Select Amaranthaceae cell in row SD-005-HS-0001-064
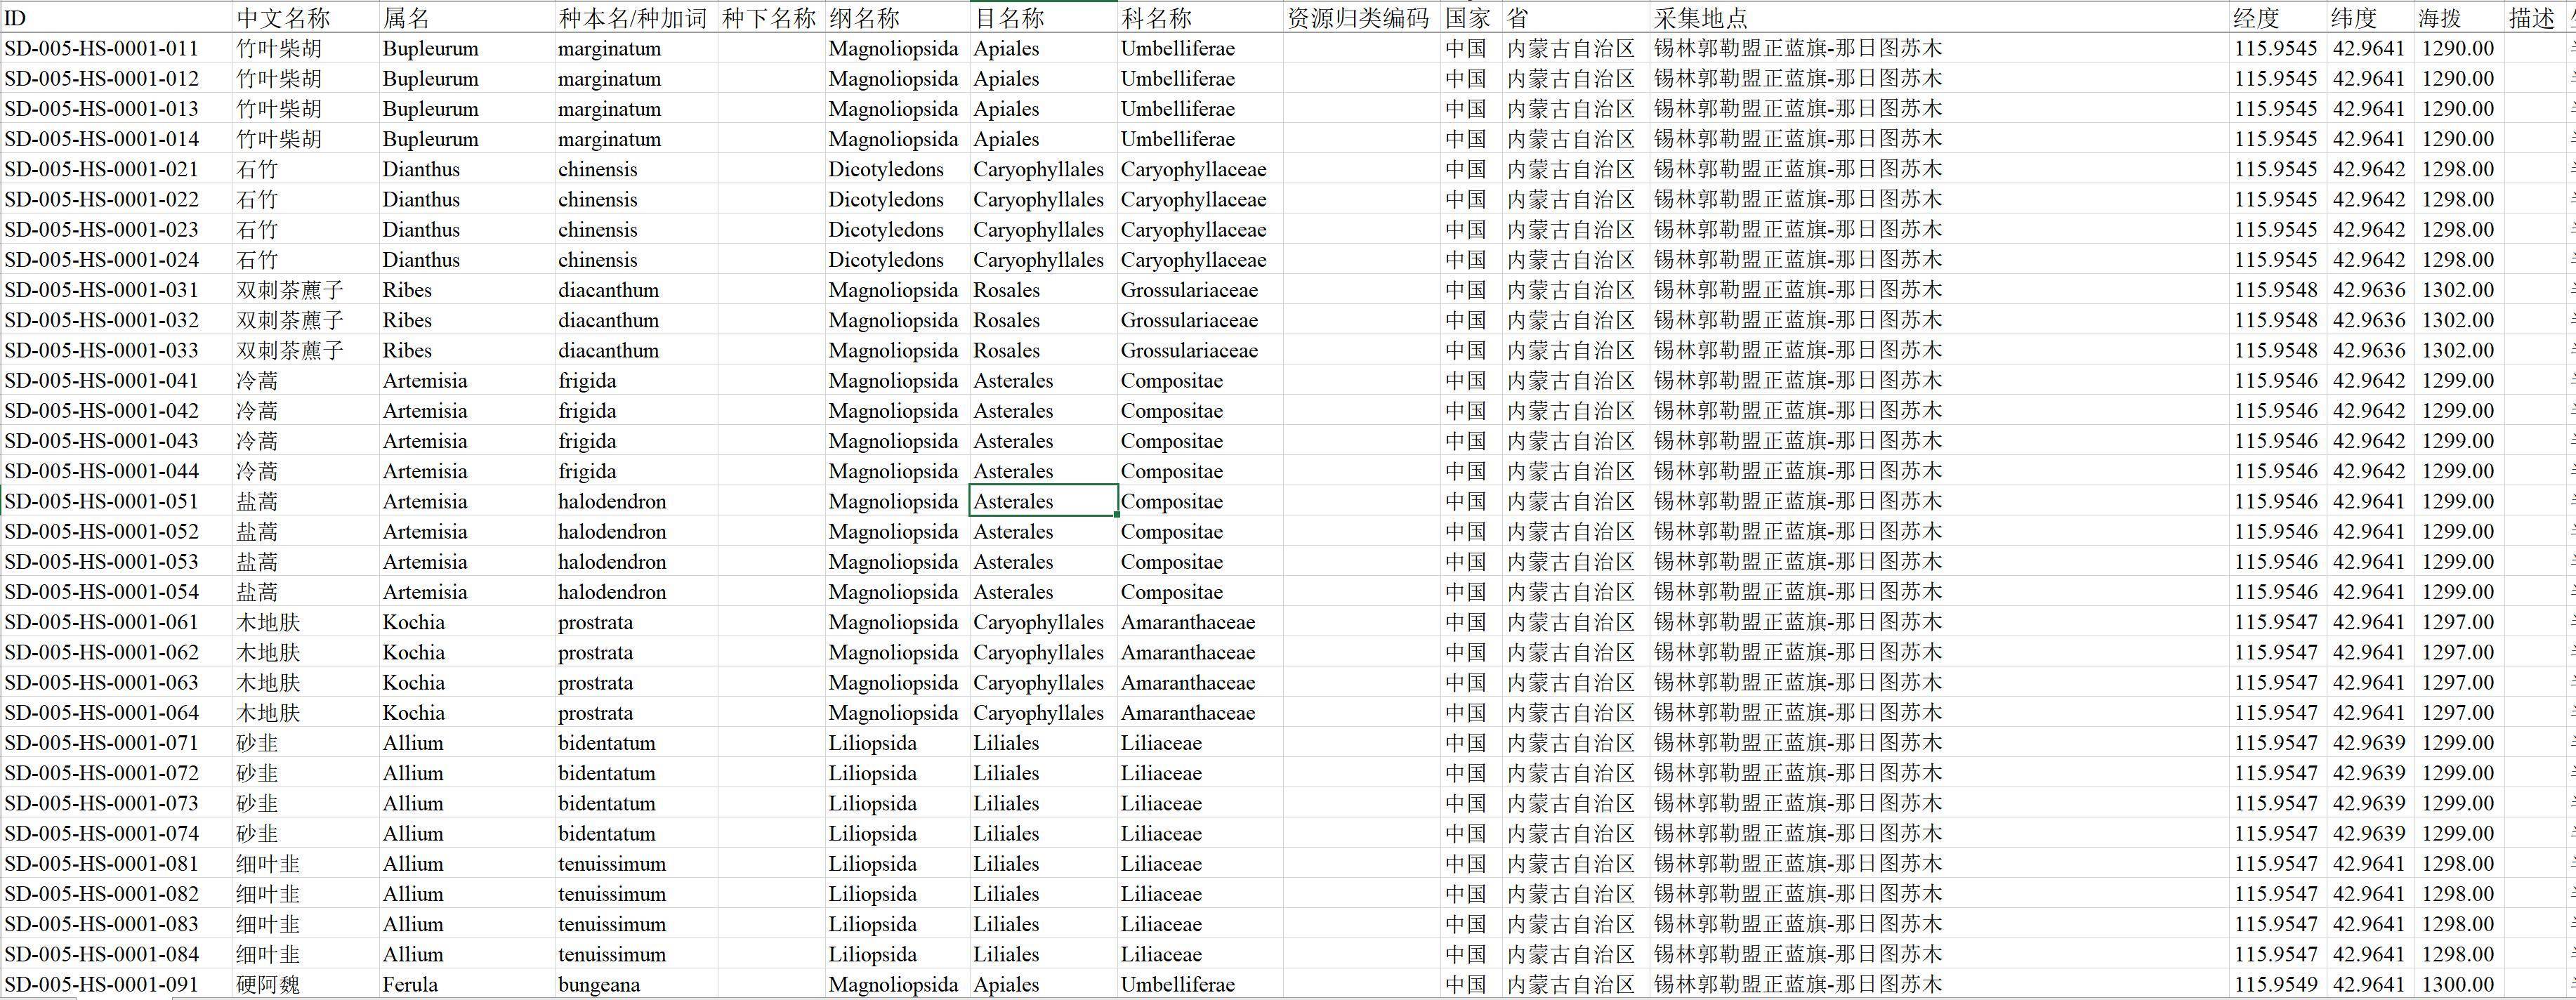Screen dimensions: 2576x1000 pyautogui.click(x=1187, y=713)
